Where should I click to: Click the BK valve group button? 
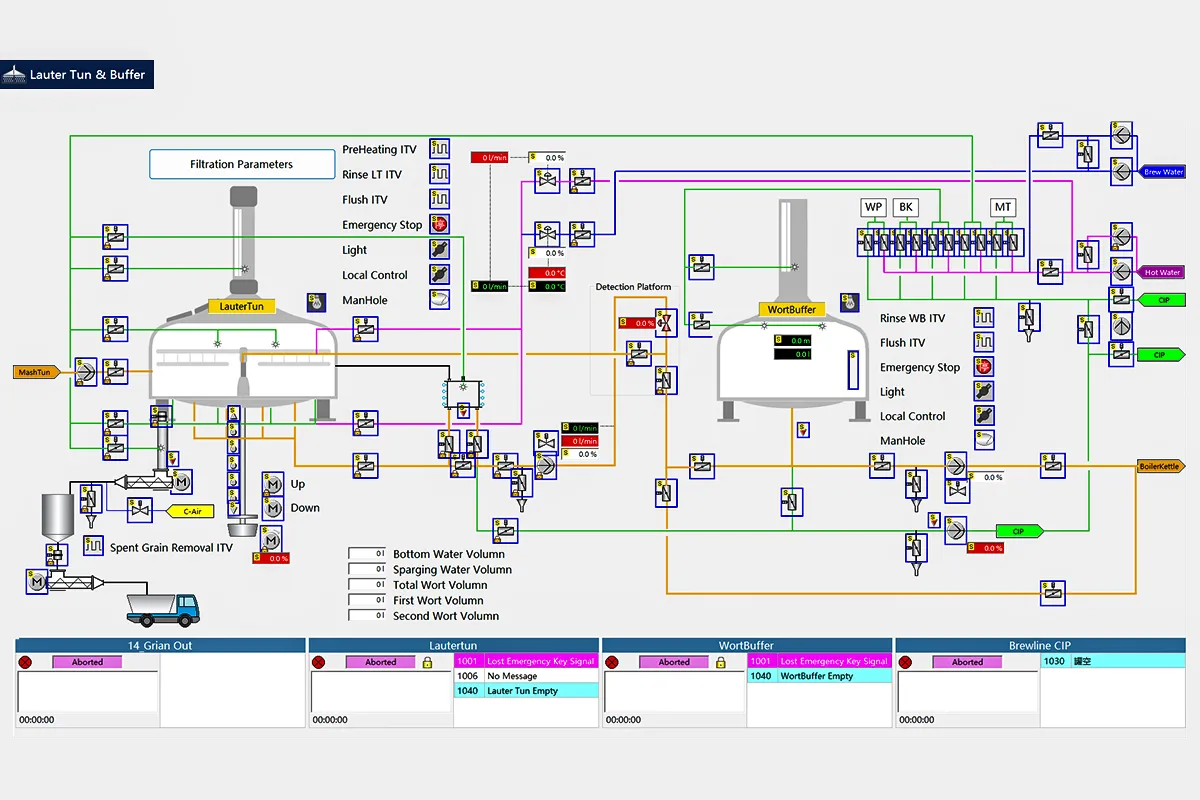906,207
